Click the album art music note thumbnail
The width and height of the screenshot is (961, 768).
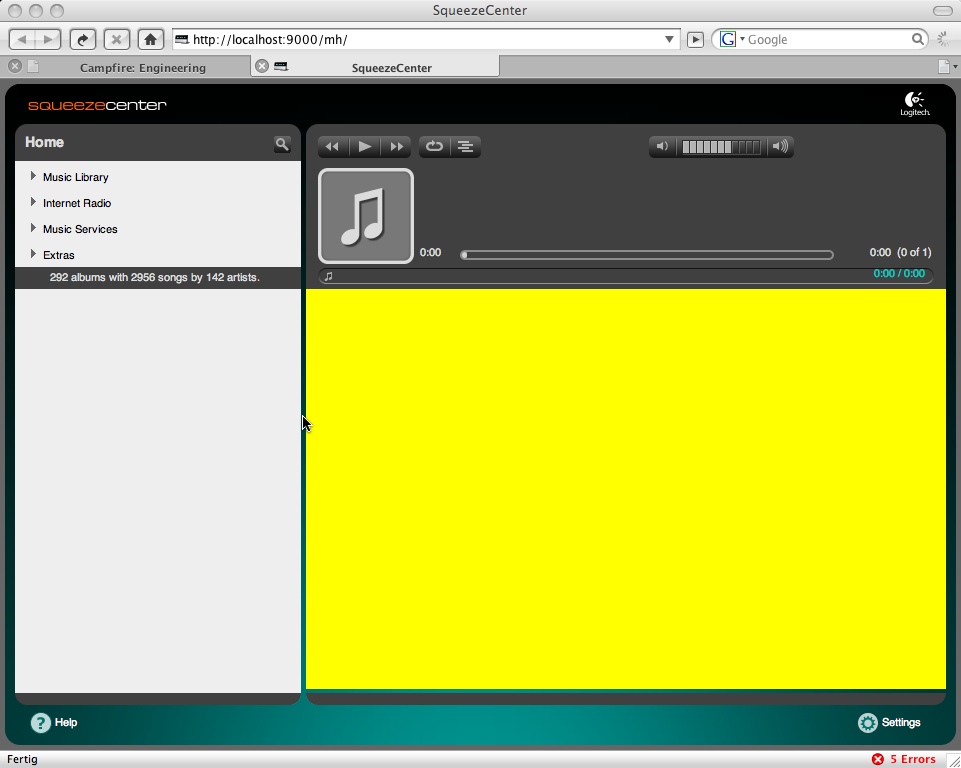366,216
